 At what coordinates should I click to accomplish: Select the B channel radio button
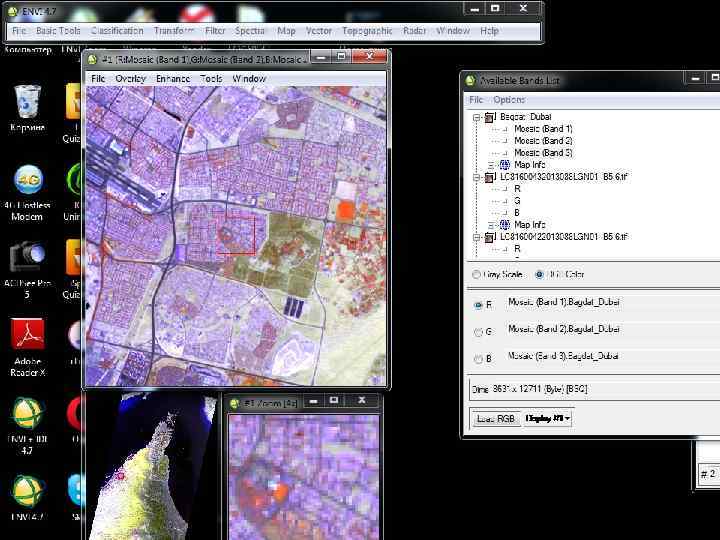click(478, 359)
